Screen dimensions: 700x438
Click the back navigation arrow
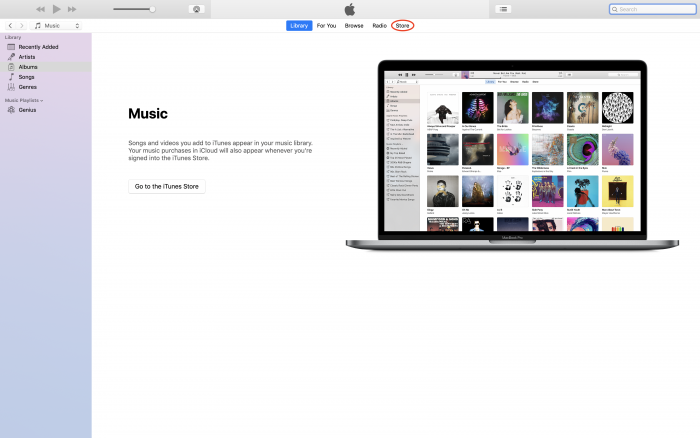[x=10, y=25]
